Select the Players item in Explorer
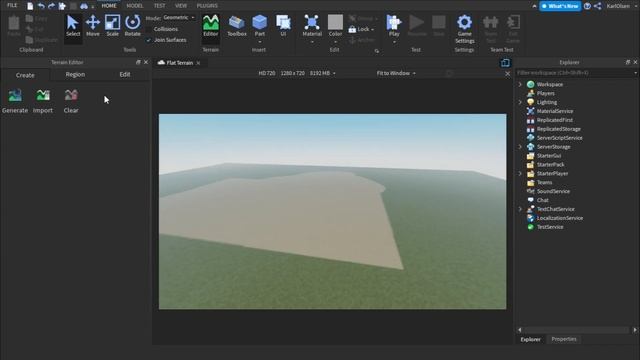The width and height of the screenshot is (640, 360). [546, 93]
